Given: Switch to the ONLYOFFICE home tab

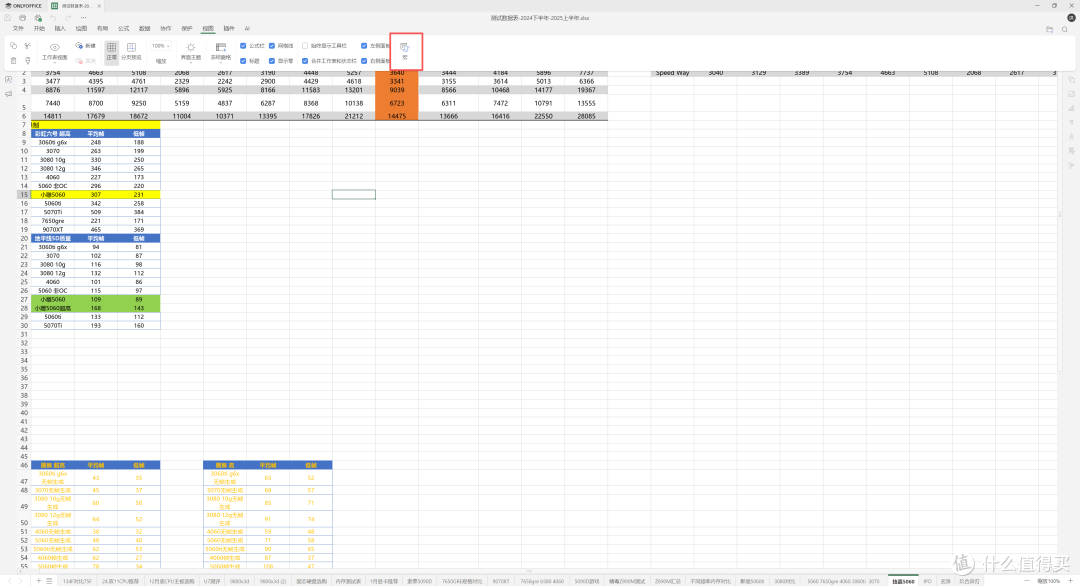Looking at the screenshot, I should pos(23,6).
